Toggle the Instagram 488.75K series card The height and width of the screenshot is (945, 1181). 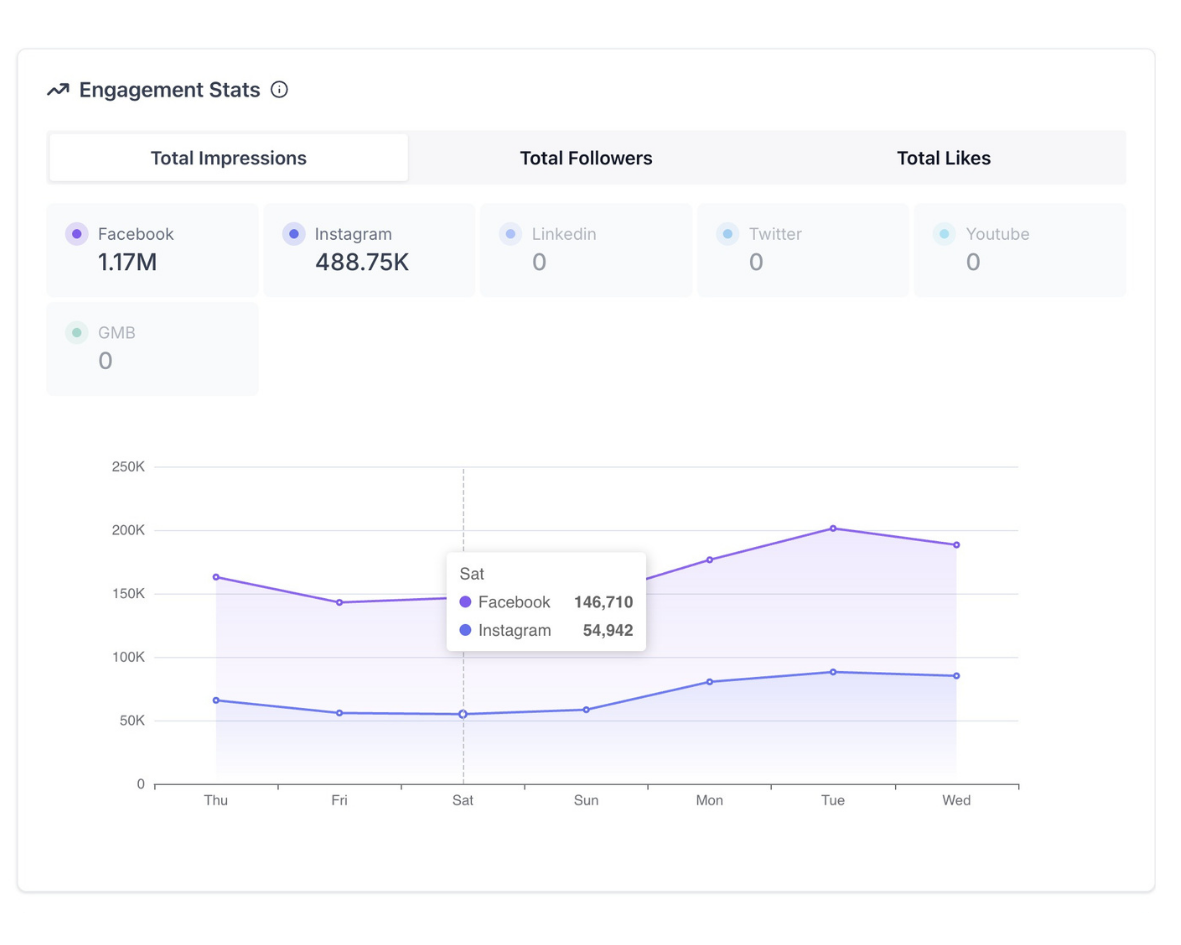pos(370,250)
